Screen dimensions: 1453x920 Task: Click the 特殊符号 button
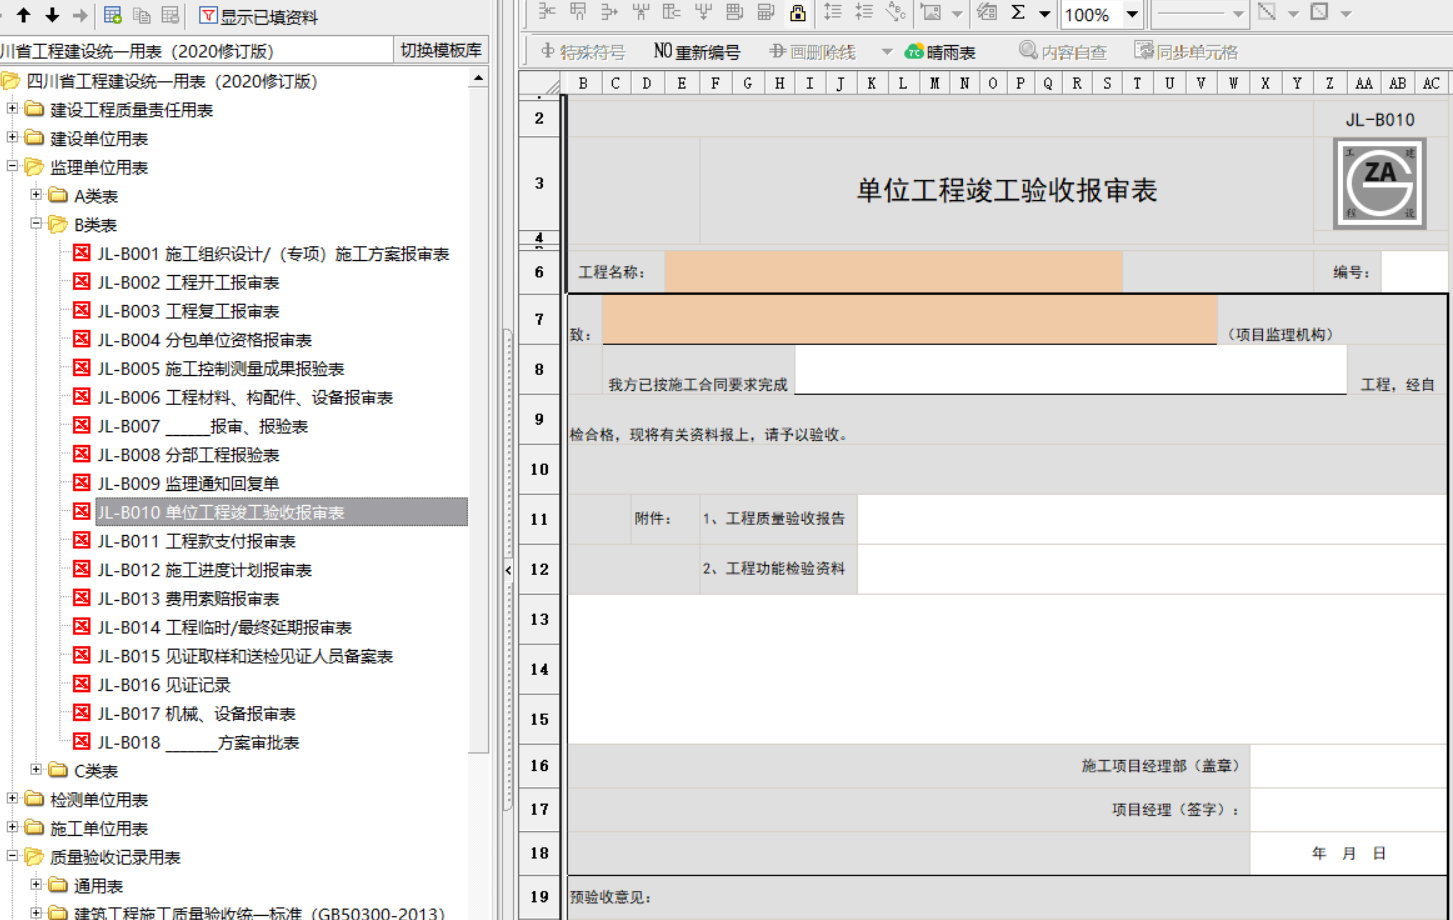(x=583, y=51)
